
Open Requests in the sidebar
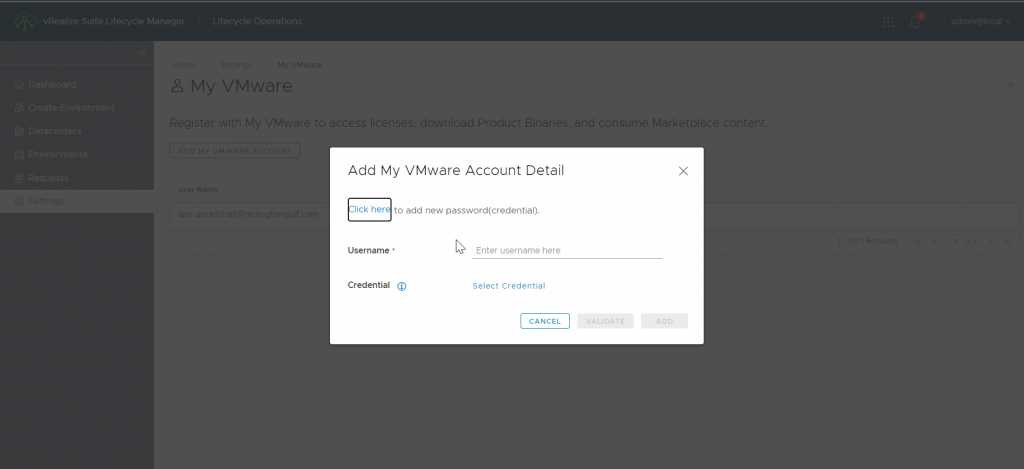48,178
